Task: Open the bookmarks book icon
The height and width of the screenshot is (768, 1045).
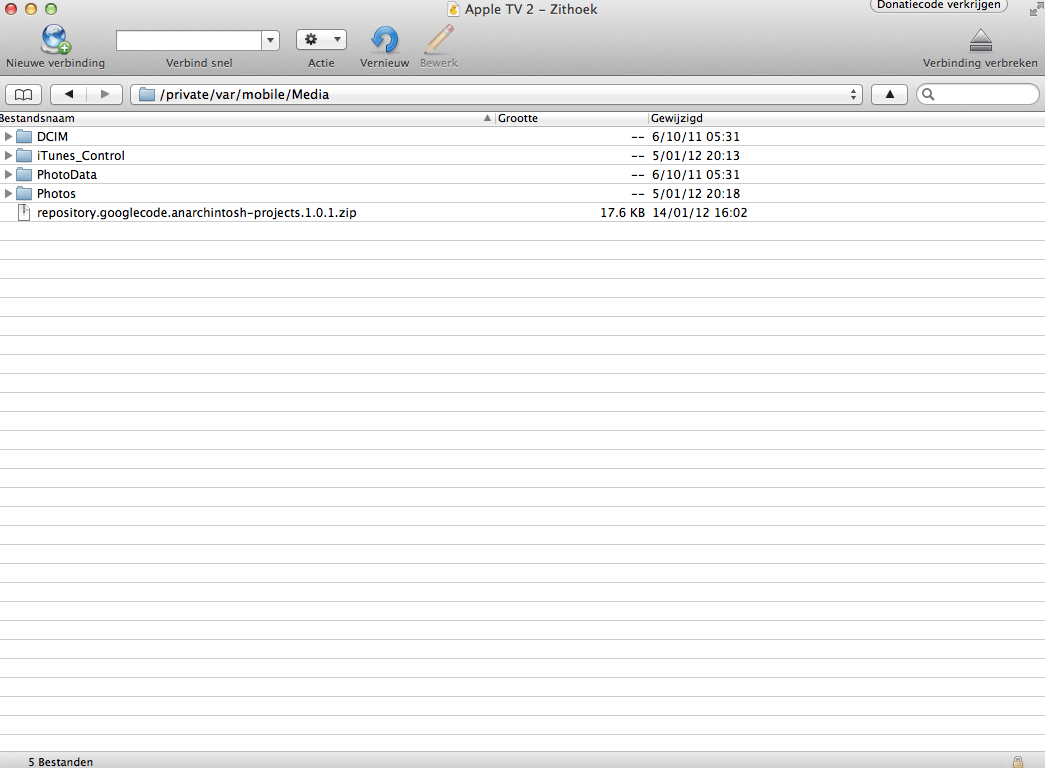Action: [x=23, y=95]
